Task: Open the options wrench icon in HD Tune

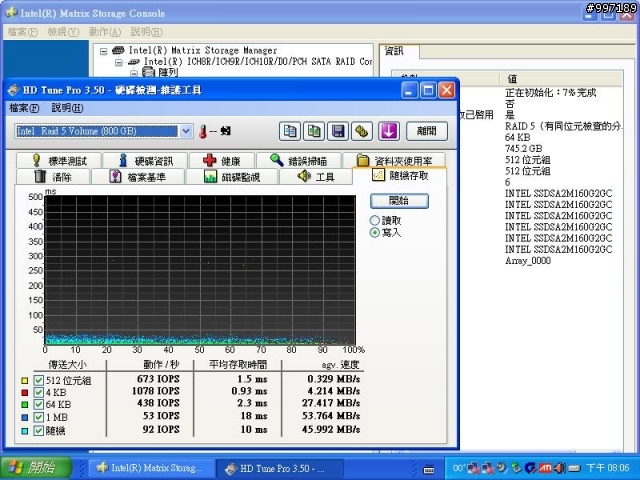Action: [362, 131]
